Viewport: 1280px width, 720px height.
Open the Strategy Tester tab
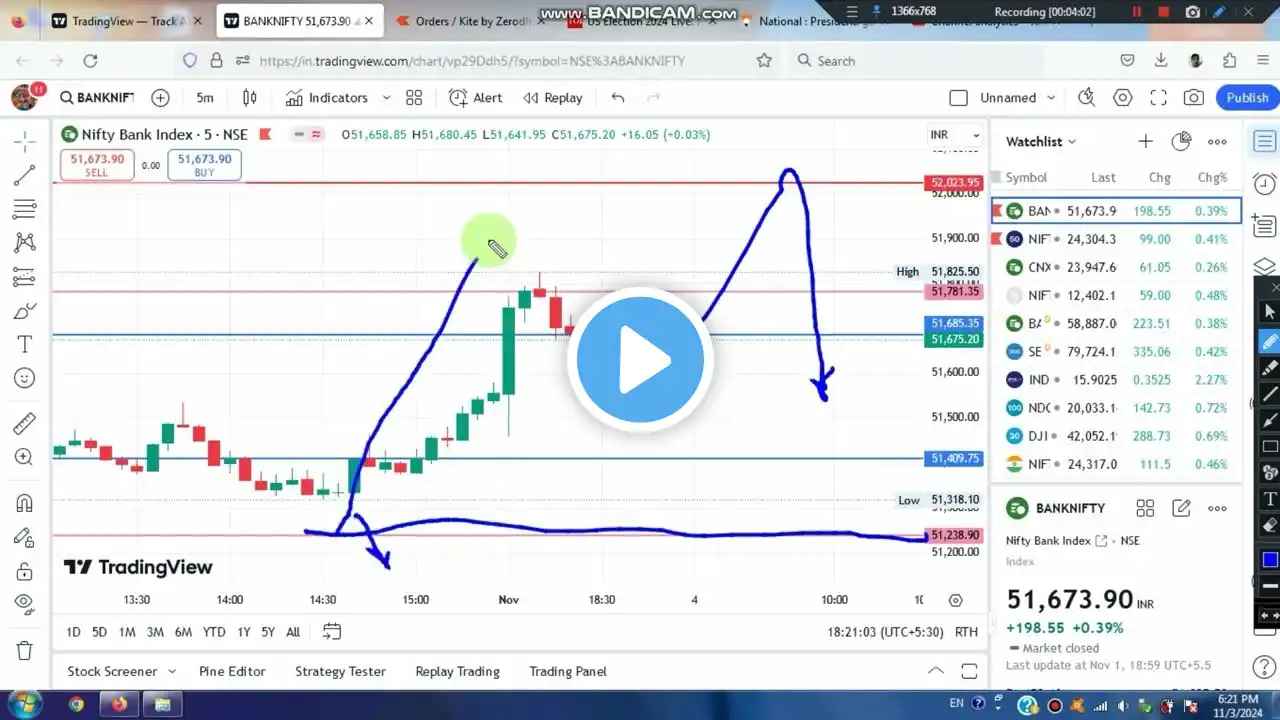coord(340,671)
